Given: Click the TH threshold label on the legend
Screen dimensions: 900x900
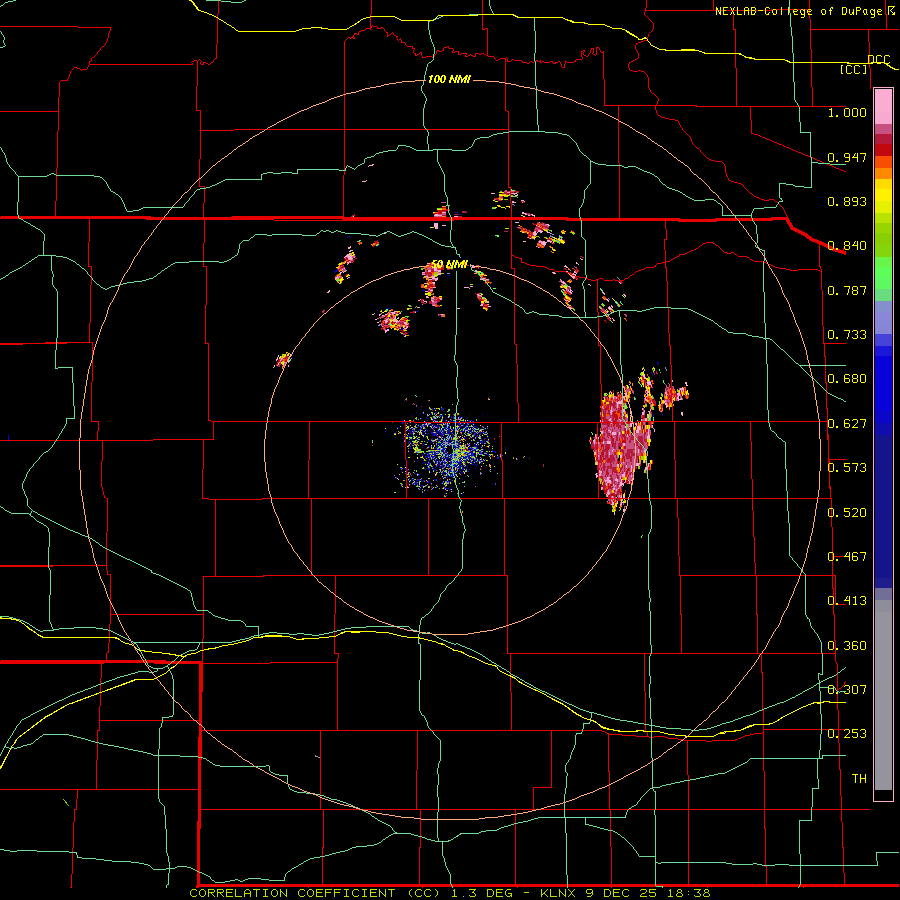Looking at the screenshot, I should tap(859, 779).
